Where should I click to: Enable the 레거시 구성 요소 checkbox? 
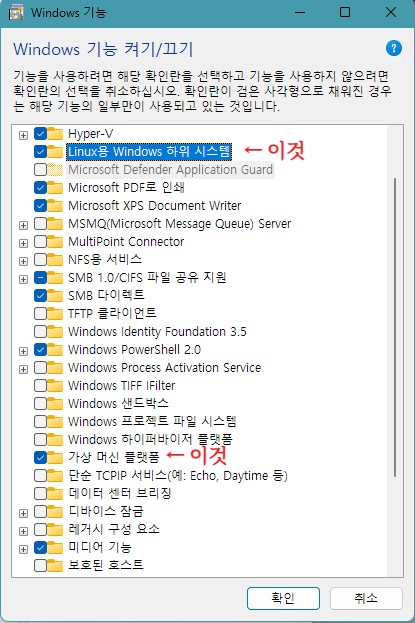point(41,529)
